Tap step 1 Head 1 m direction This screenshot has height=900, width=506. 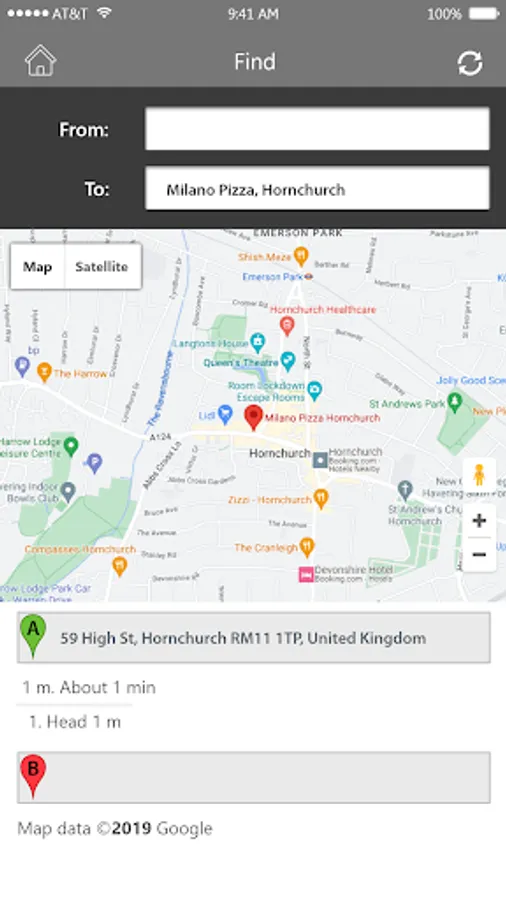(75, 722)
